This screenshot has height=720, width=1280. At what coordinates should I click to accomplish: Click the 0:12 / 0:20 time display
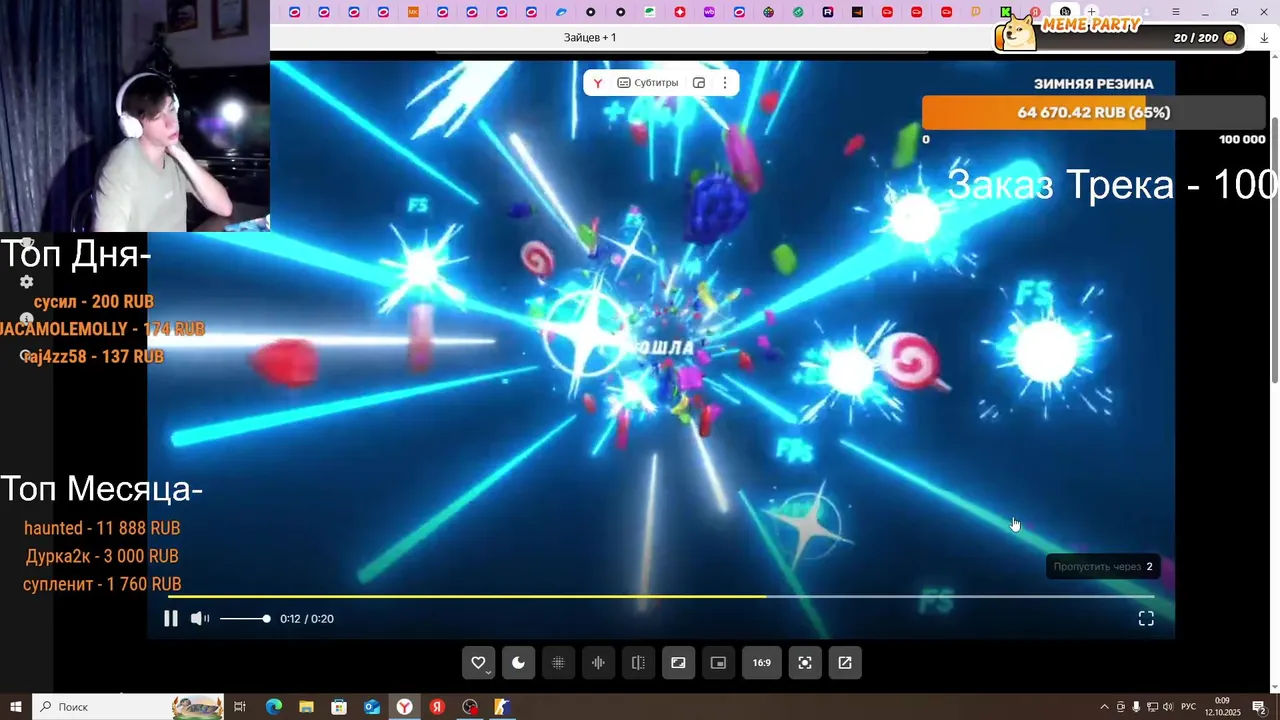pos(307,619)
